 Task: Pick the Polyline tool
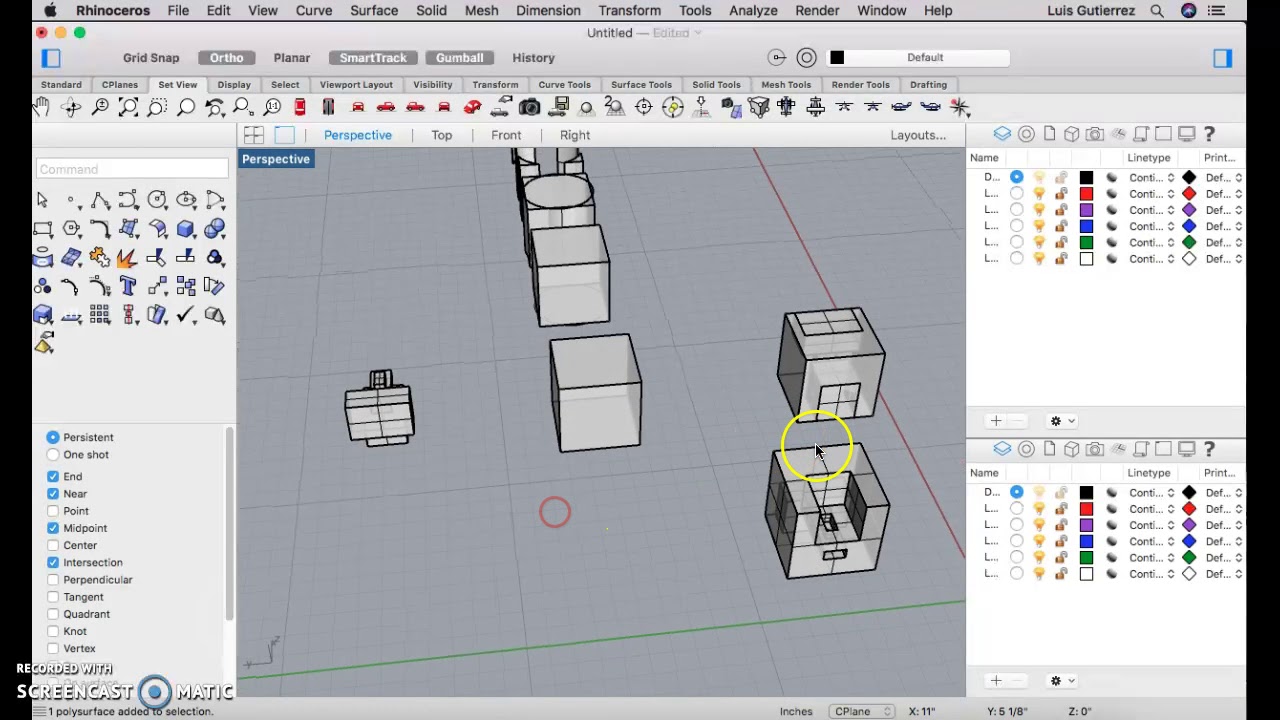click(x=100, y=200)
